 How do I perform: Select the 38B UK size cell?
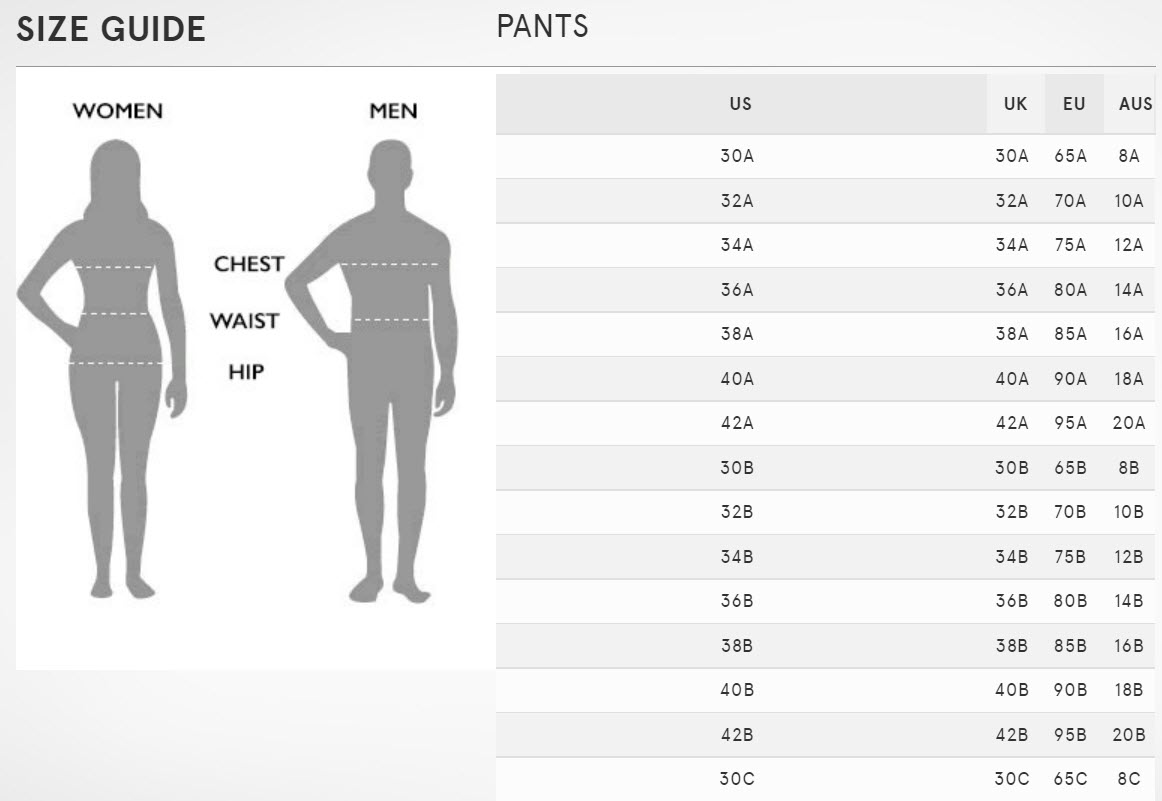(x=1011, y=646)
